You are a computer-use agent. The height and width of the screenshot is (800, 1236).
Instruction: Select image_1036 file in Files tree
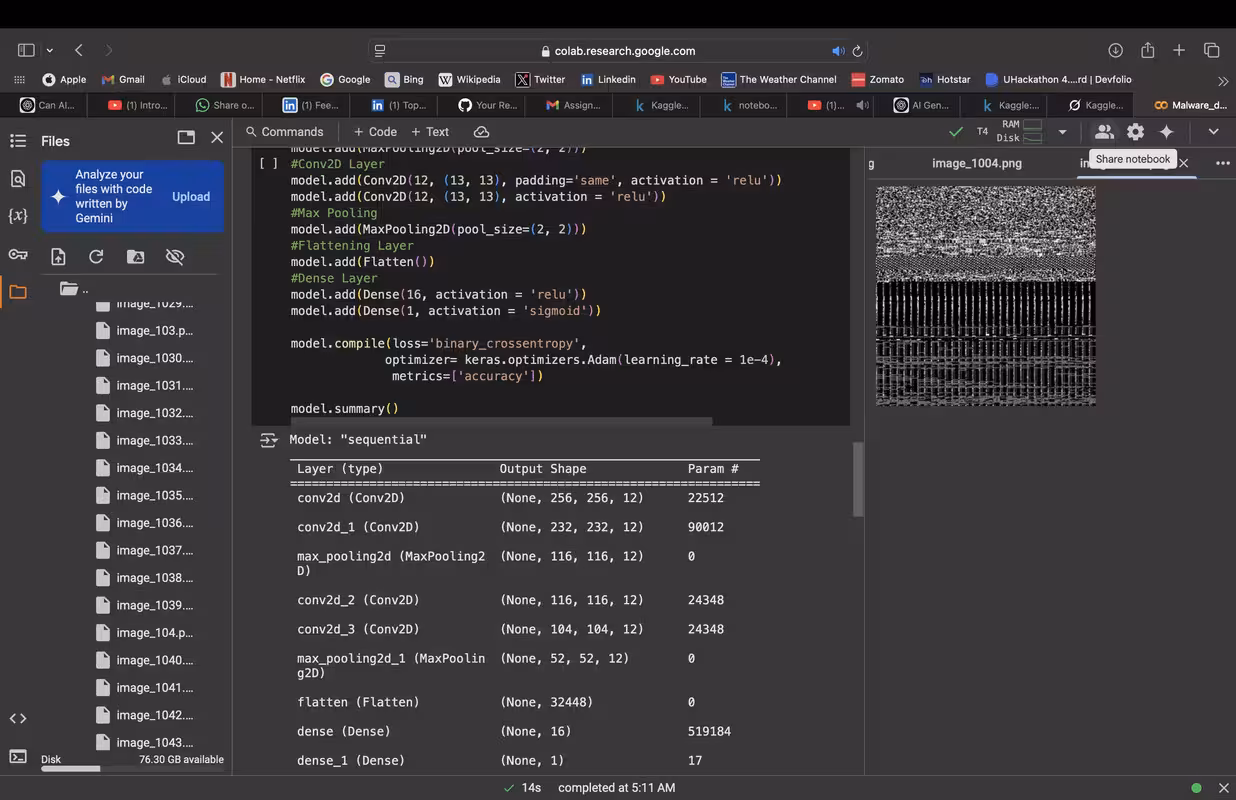(154, 523)
